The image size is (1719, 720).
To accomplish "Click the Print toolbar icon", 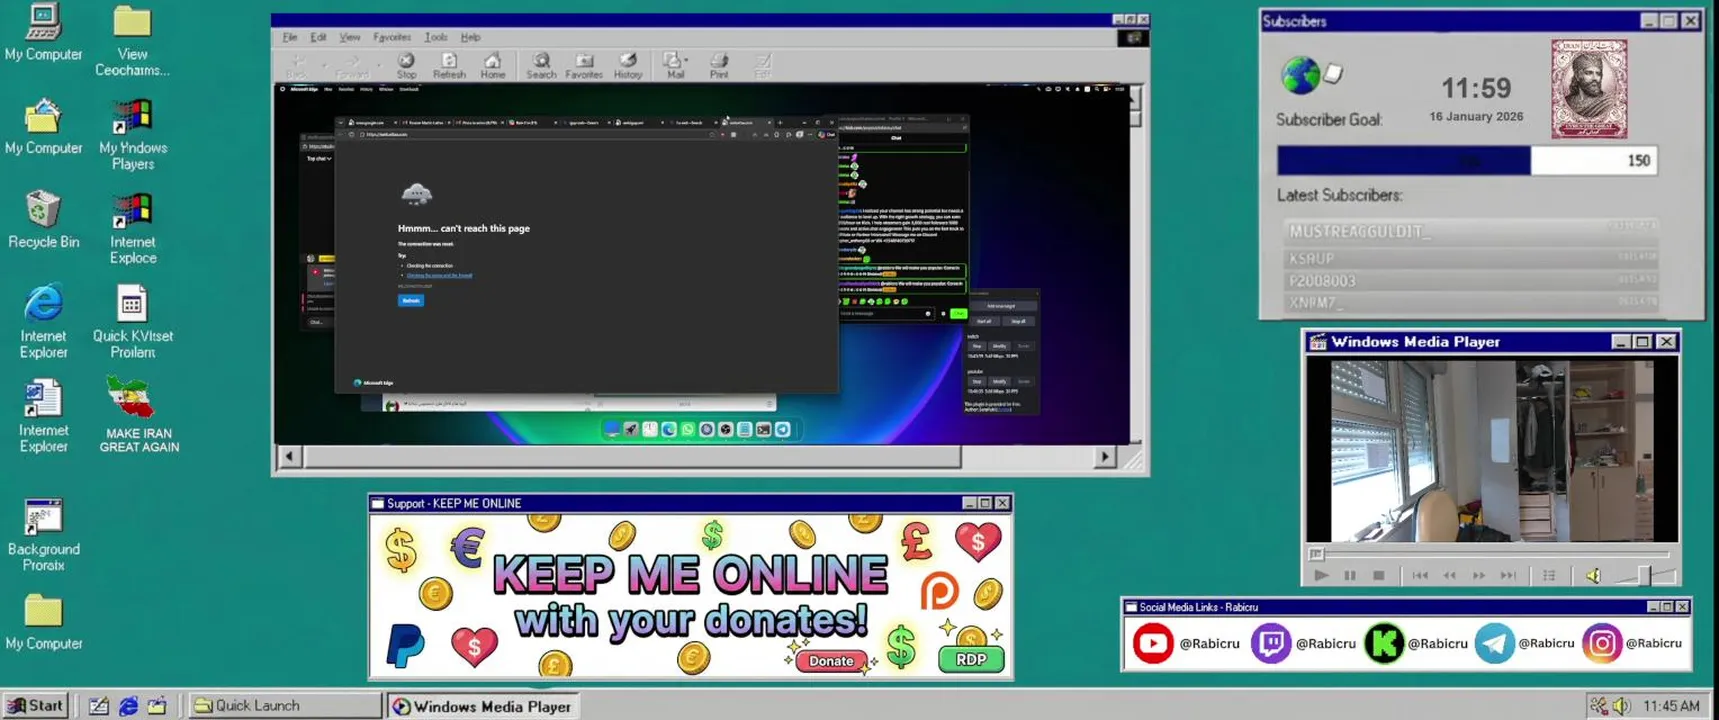I will click(719, 66).
